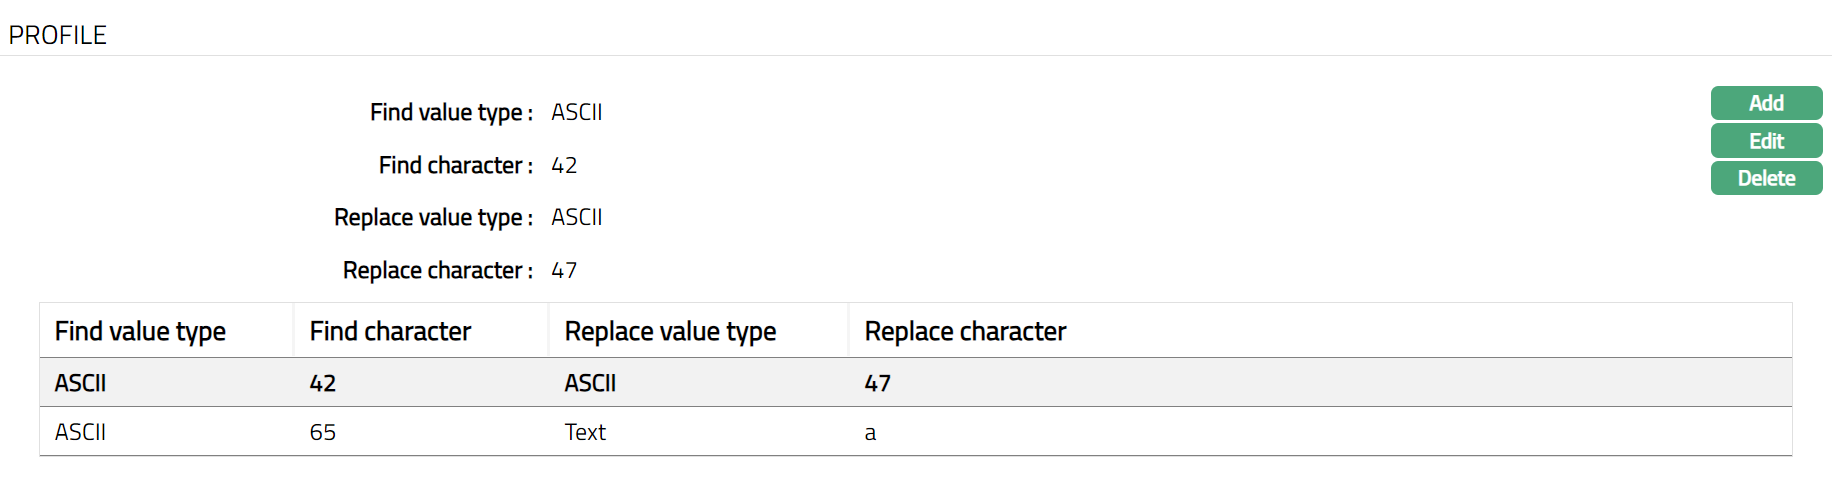1832x478 pixels.
Task: Click the Replace character column header
Action: pos(965,331)
